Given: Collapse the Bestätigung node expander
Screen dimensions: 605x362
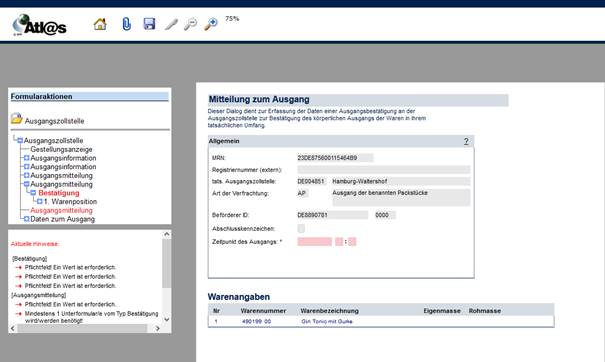Looking at the screenshot, I should pos(33,193).
